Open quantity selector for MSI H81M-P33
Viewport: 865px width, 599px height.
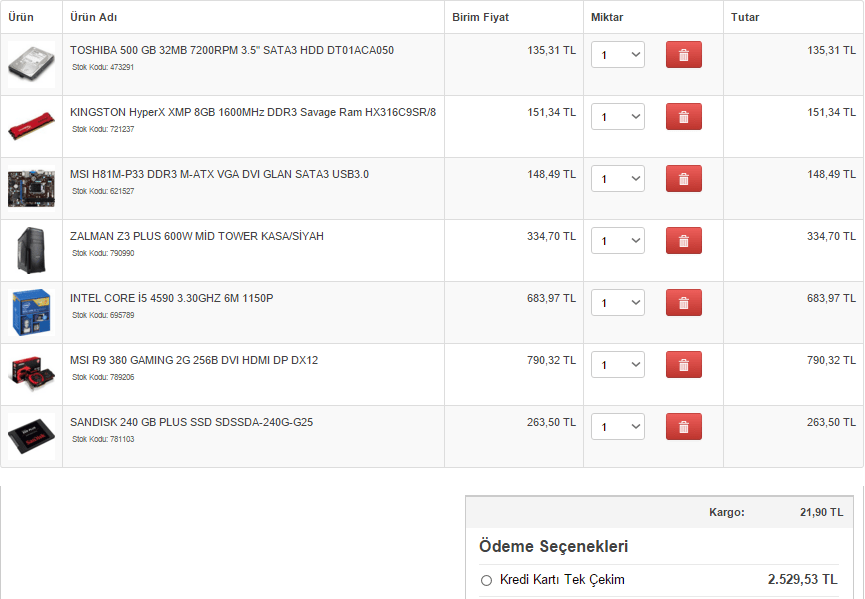[618, 179]
